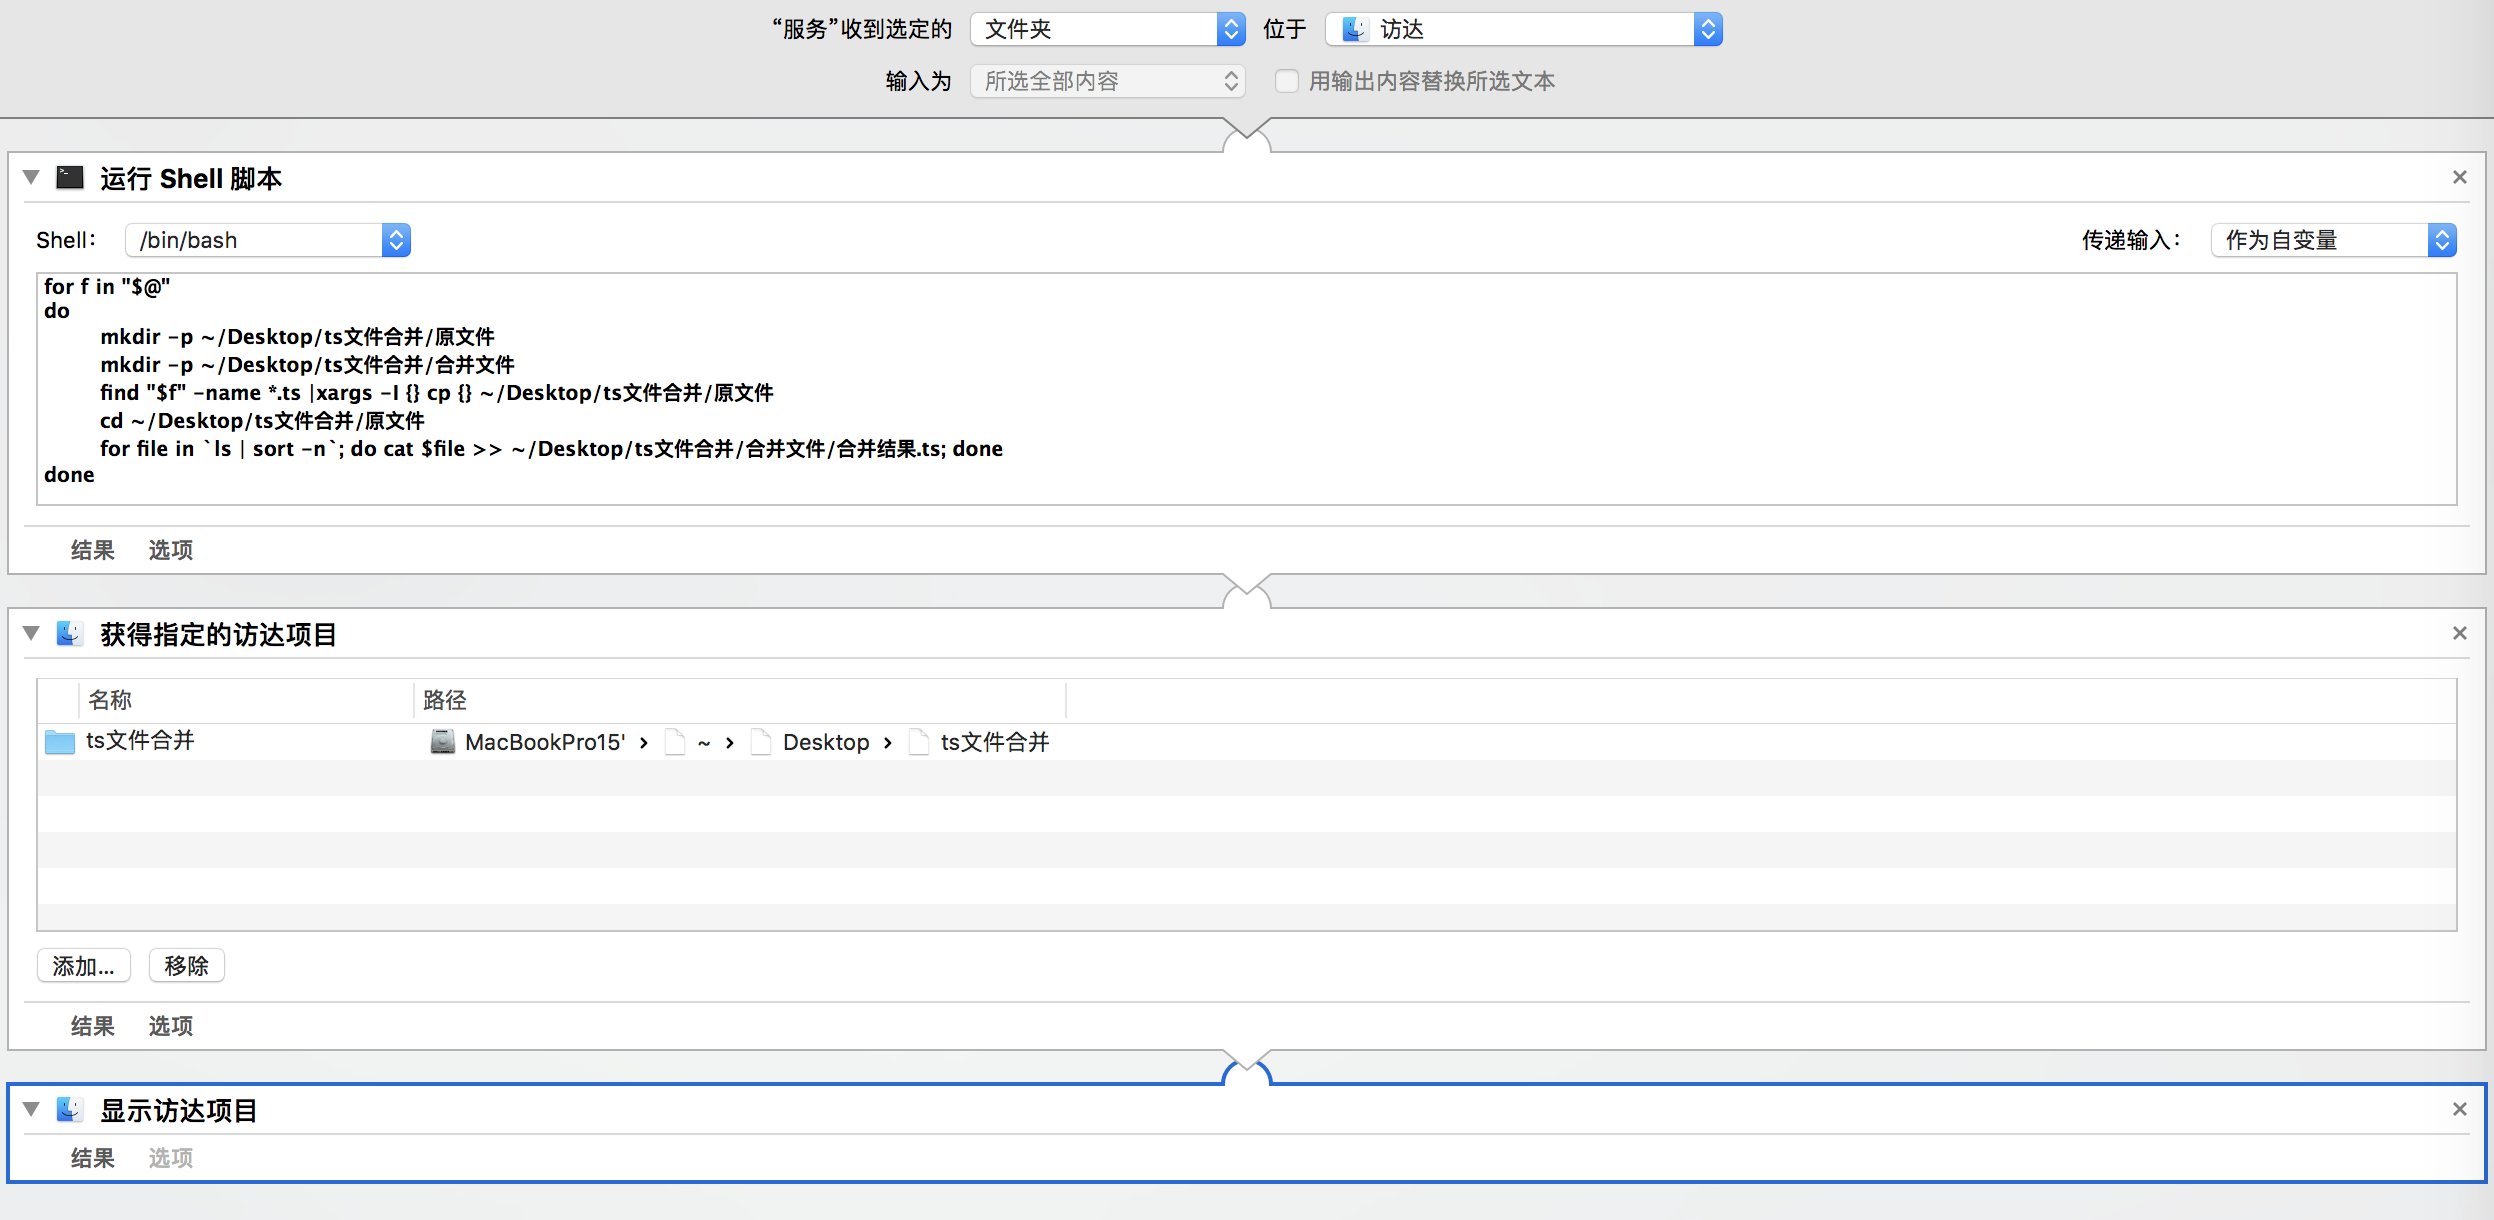Open the /bin/bash shell dropdown
The width and height of the screenshot is (2494, 1220).
coord(268,240)
